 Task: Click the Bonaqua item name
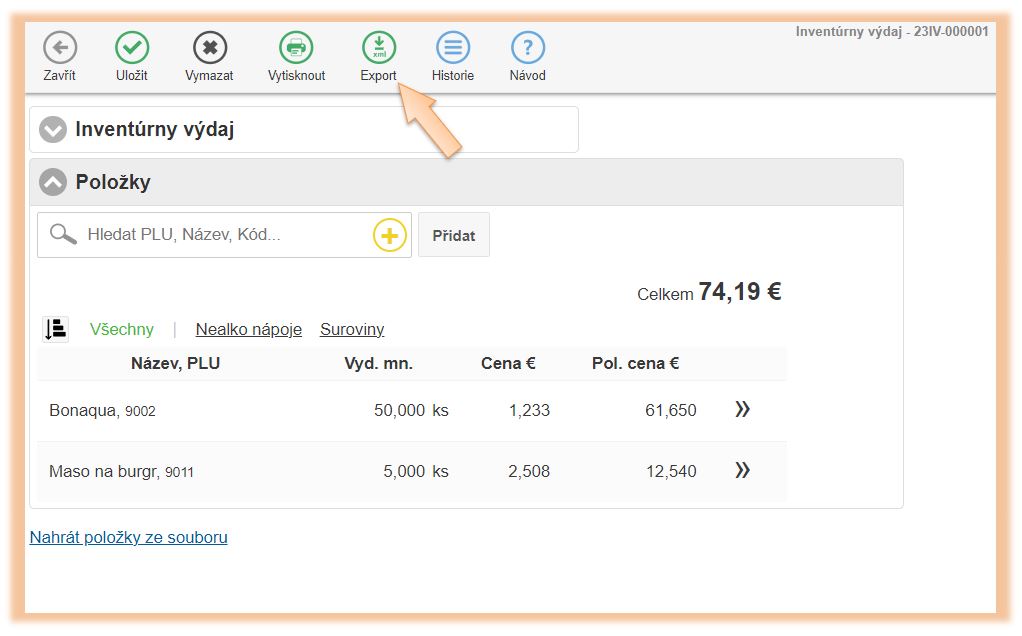[x=84, y=410]
